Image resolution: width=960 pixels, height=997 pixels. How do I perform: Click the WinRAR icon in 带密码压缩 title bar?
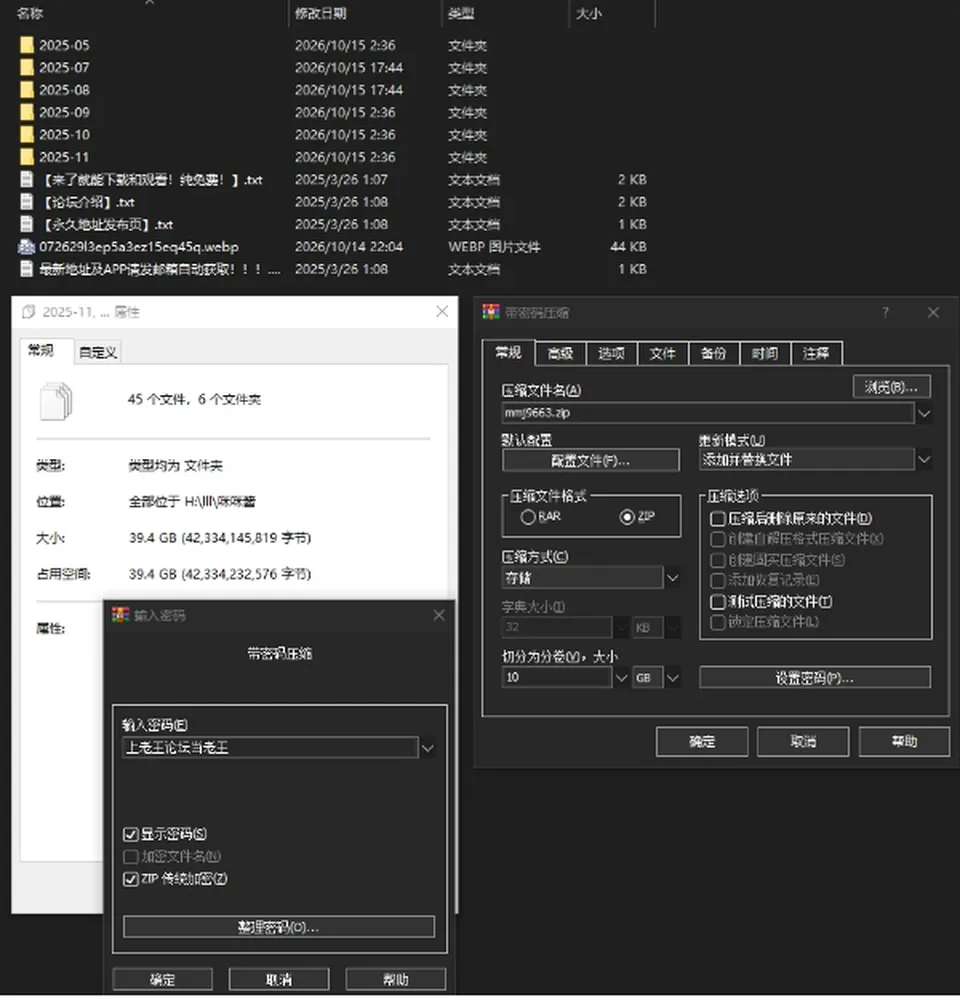pyautogui.click(x=491, y=312)
